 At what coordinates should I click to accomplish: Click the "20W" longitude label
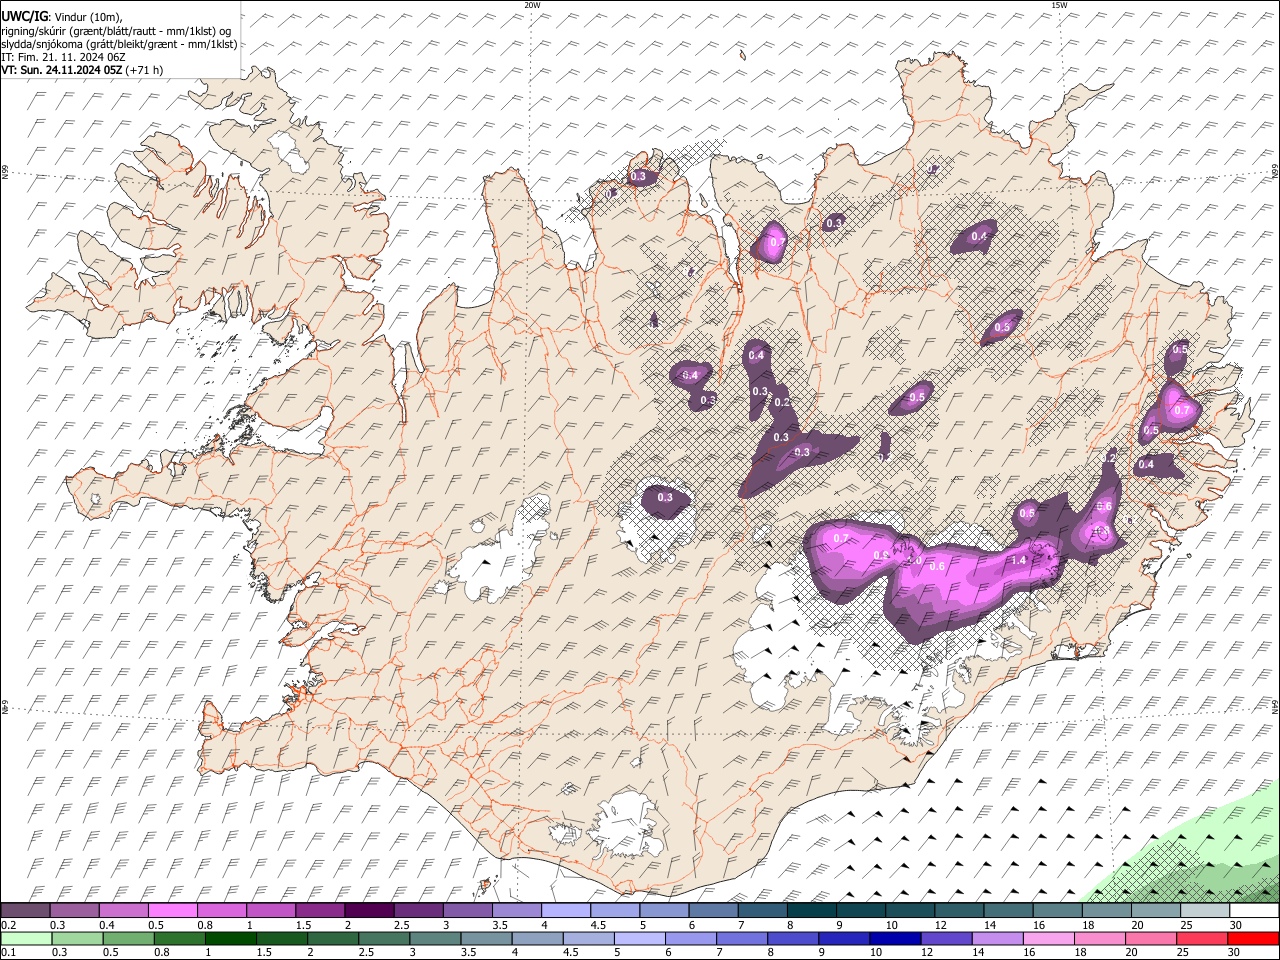[x=532, y=5]
